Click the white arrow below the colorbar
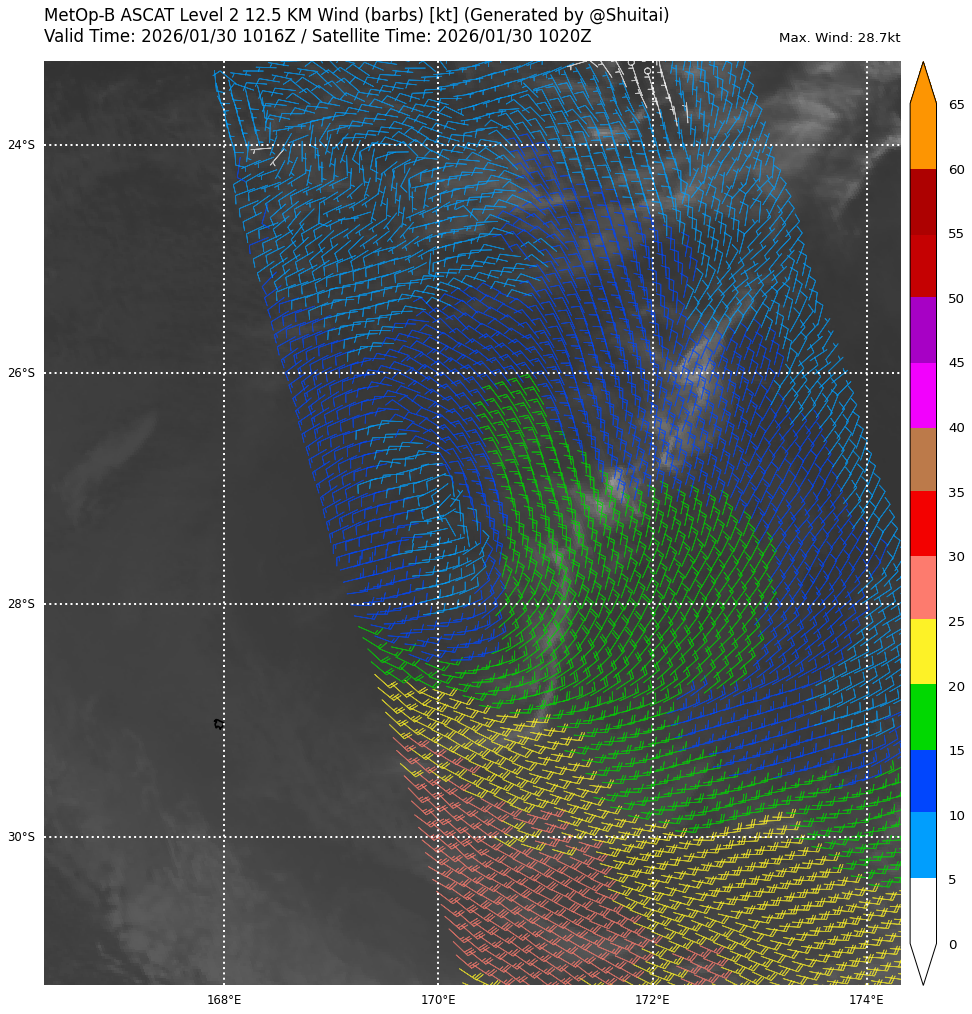Image resolution: width=972 pixels, height=1014 pixels. click(922, 962)
